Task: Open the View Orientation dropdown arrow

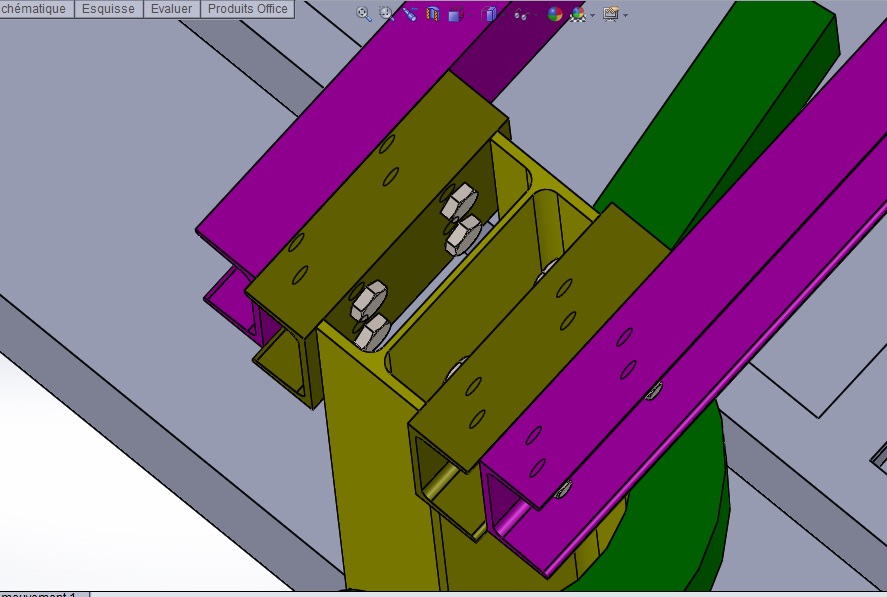Action: [471, 15]
